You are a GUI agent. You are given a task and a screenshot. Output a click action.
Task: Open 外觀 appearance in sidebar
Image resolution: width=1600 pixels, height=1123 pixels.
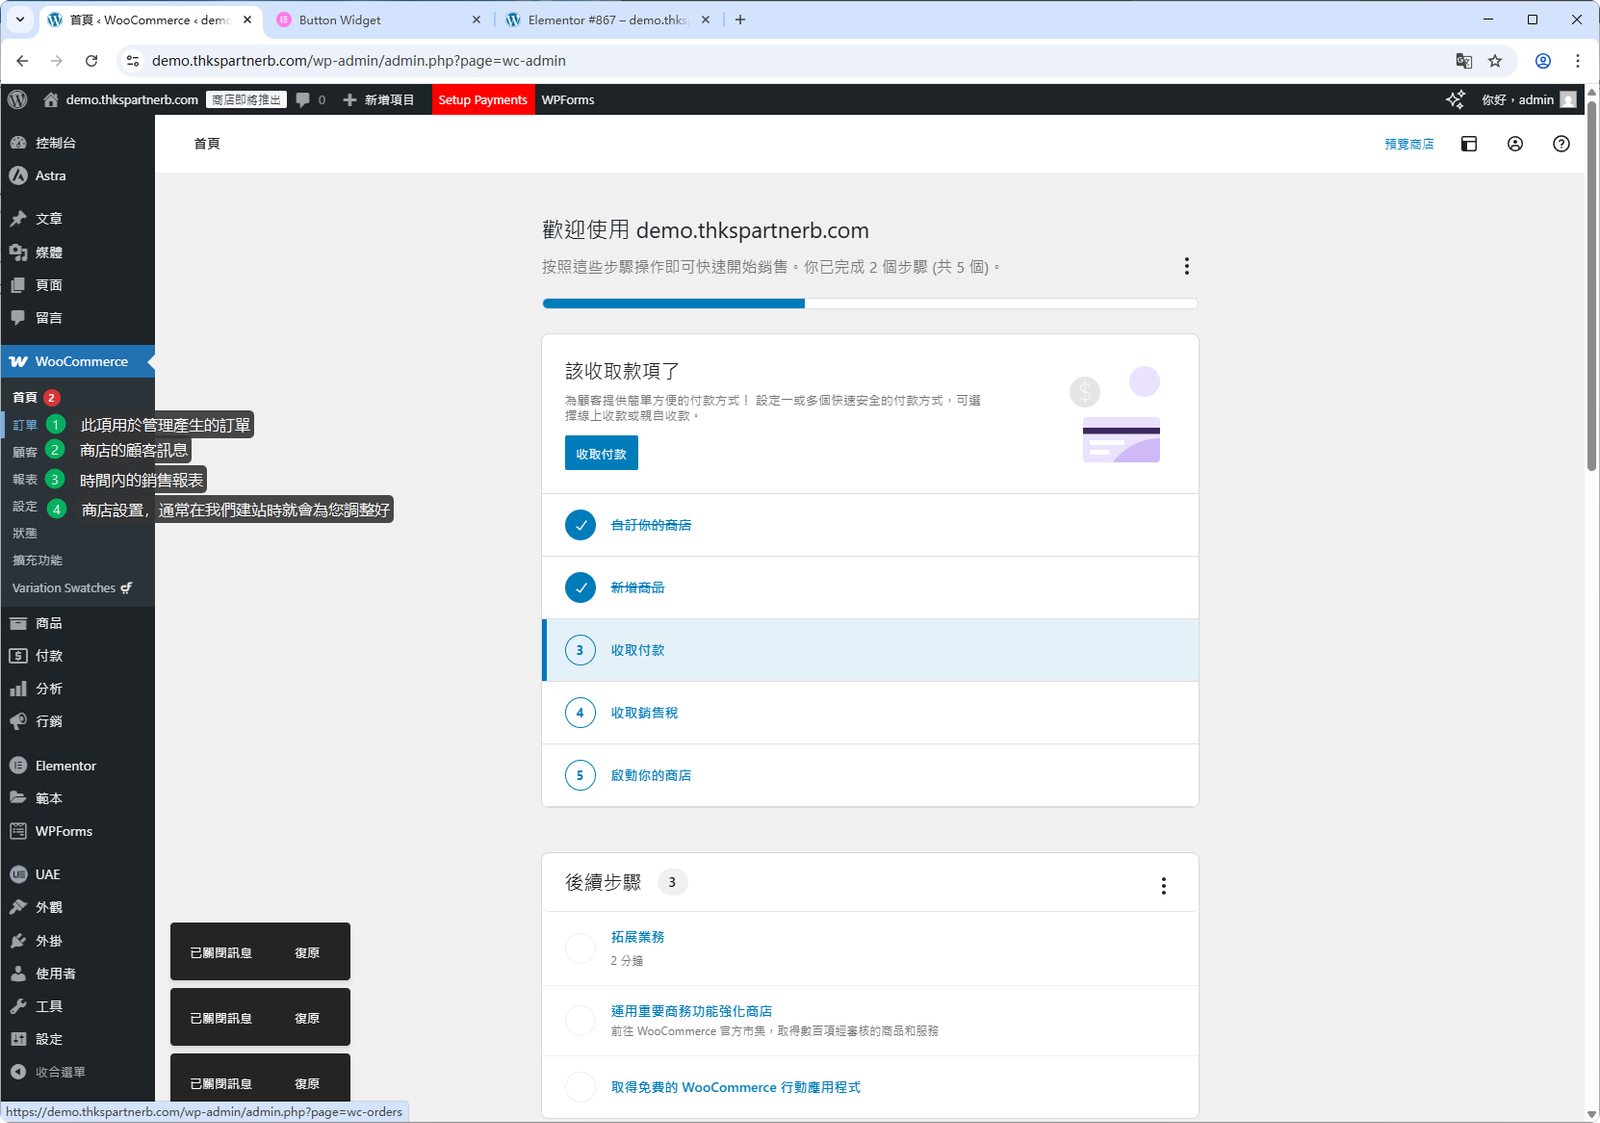point(77,908)
